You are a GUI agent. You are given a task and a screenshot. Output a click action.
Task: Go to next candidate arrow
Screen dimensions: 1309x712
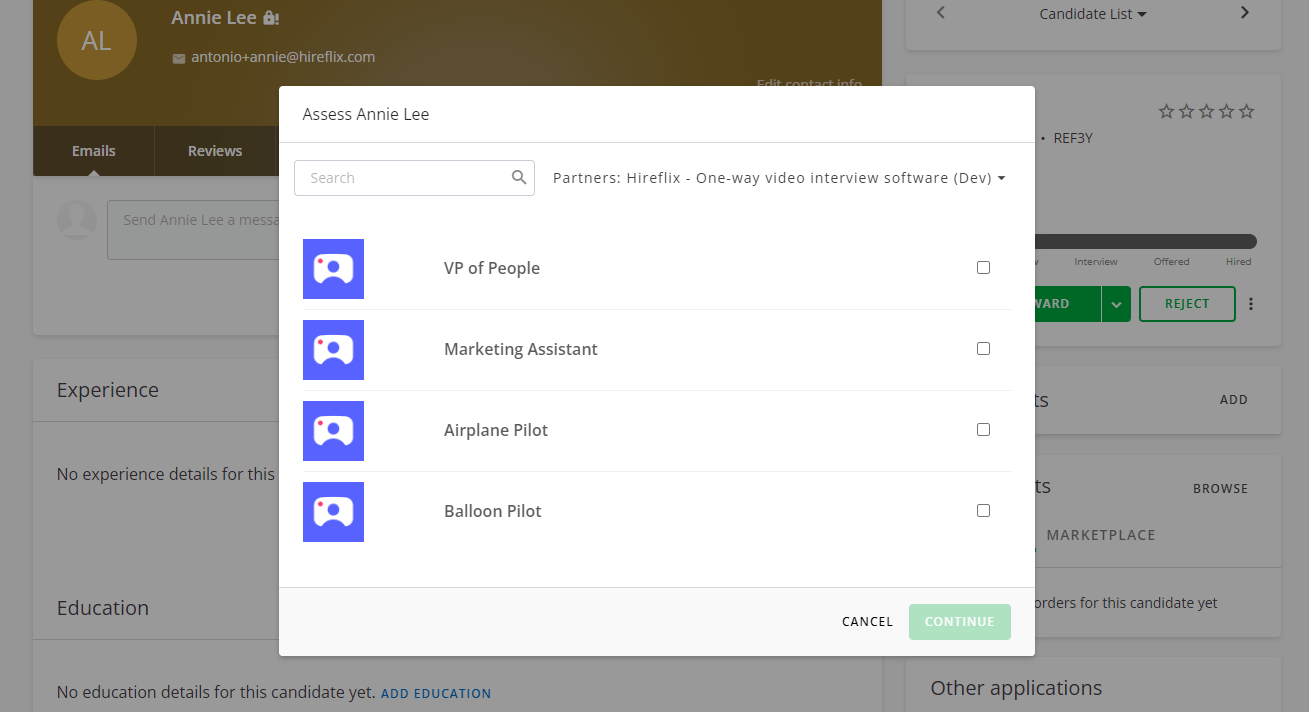[1245, 13]
